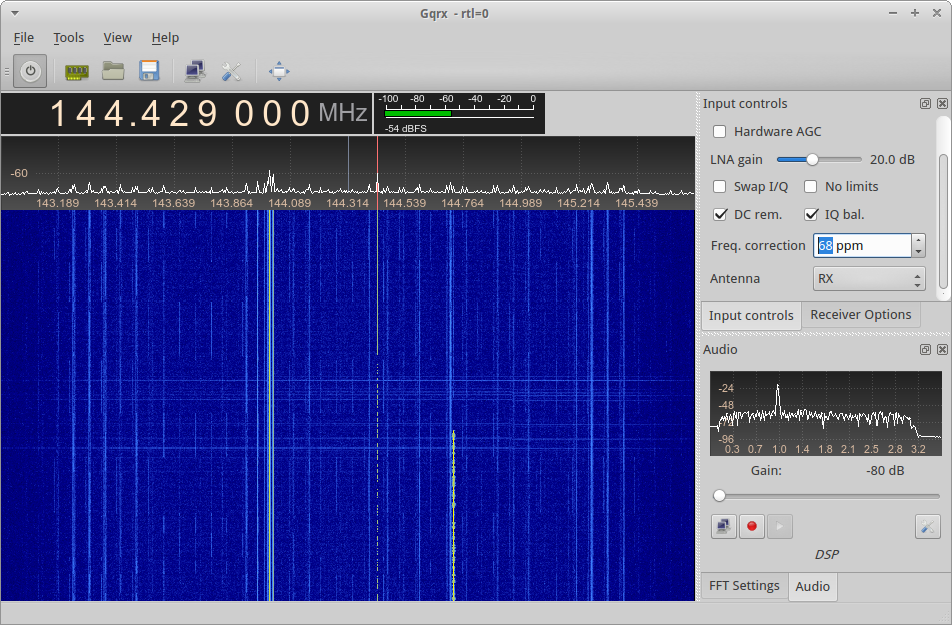The height and width of the screenshot is (625, 952).
Task: Maximize the Gqrx window
Action: pyautogui.click(x=914, y=13)
